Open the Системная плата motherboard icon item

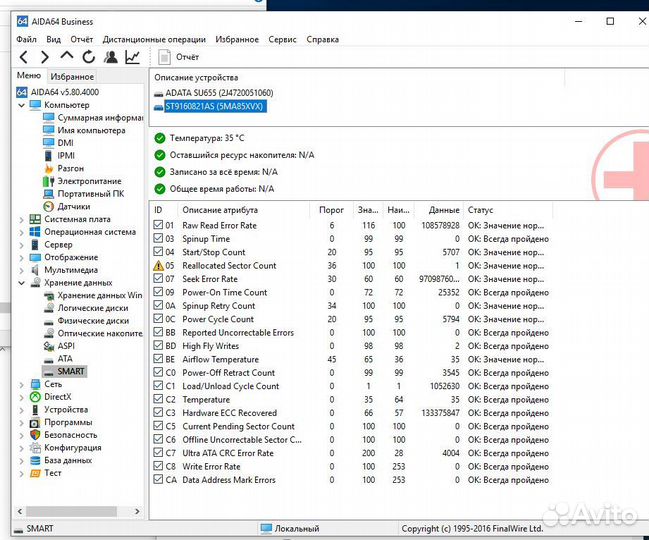[35, 219]
